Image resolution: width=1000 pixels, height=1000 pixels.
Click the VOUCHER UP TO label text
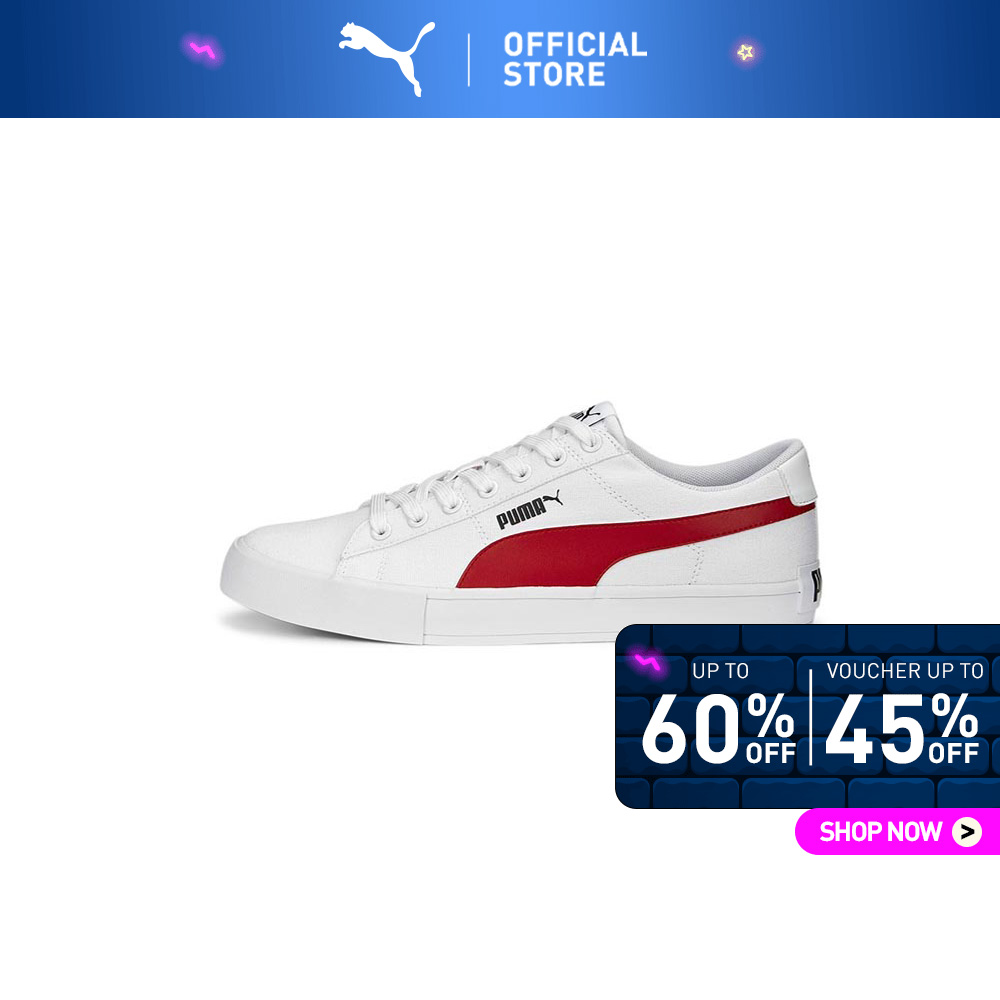coord(904,671)
